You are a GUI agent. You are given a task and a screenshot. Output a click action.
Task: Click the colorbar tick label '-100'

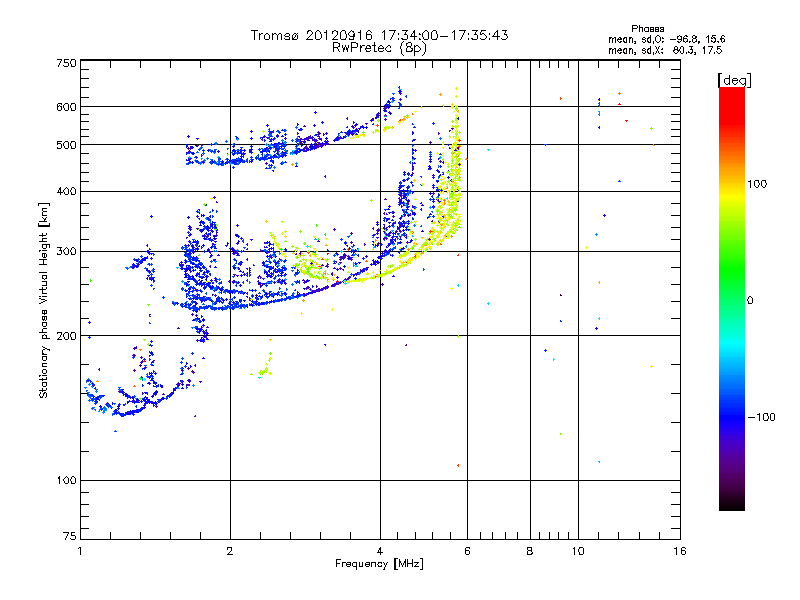[x=761, y=417]
